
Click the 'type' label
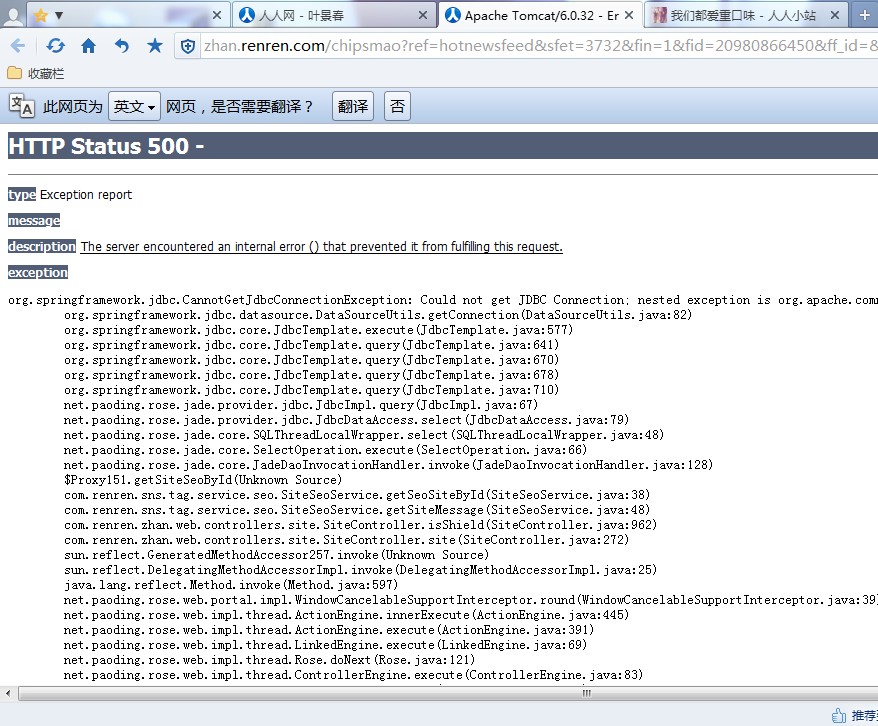22,195
